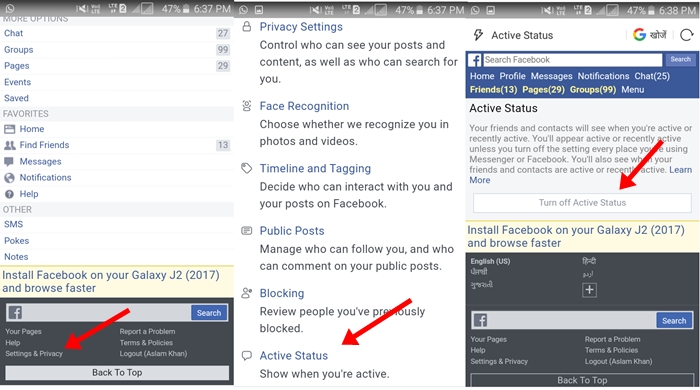Open Events in the left list
This screenshot has height=390, width=700.
pyautogui.click(x=17, y=82)
